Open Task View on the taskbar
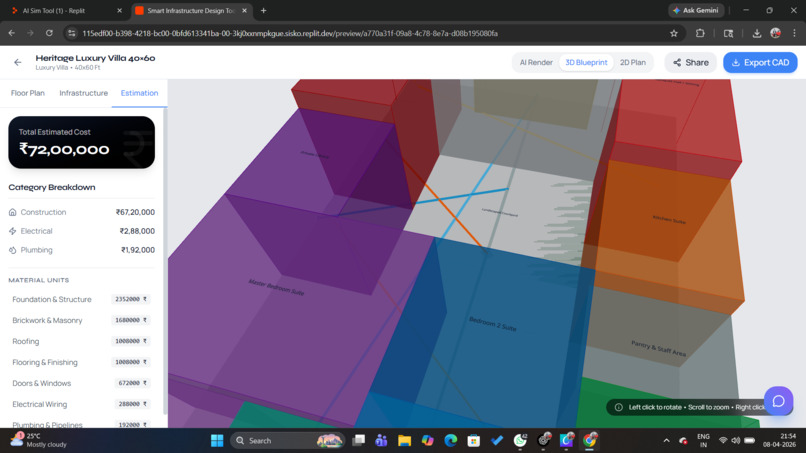806x453 pixels. click(359, 441)
